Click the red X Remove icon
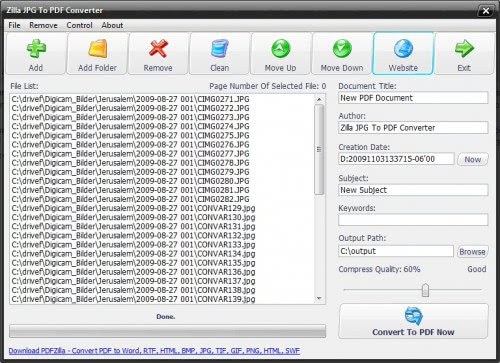This screenshot has height=363, width=500. coord(158,49)
